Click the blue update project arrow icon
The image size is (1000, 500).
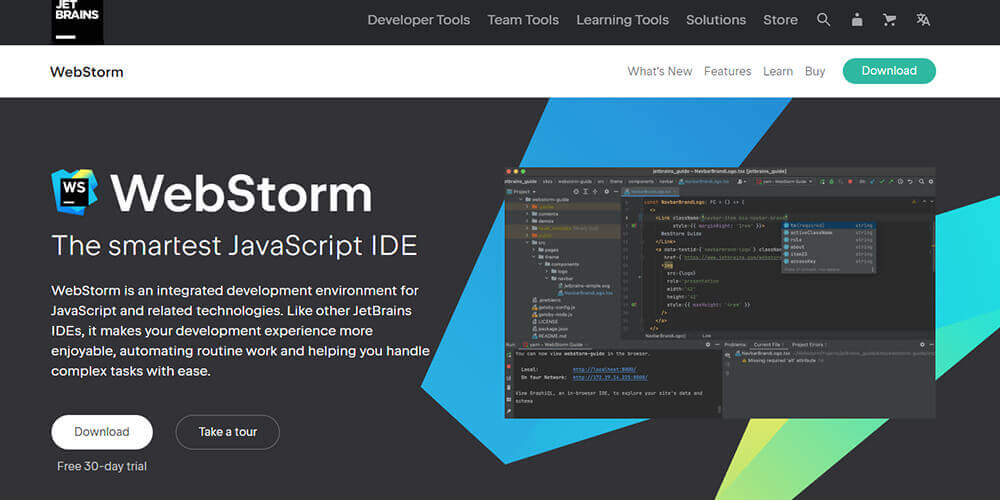pyautogui.click(x=872, y=182)
